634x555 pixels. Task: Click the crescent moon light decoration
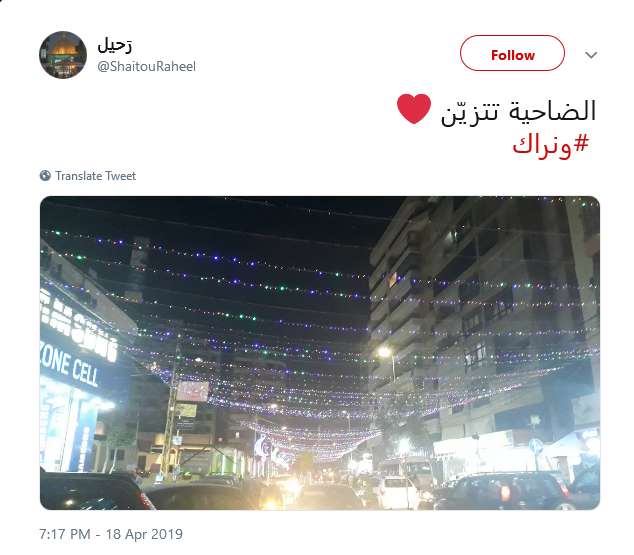pos(262,447)
